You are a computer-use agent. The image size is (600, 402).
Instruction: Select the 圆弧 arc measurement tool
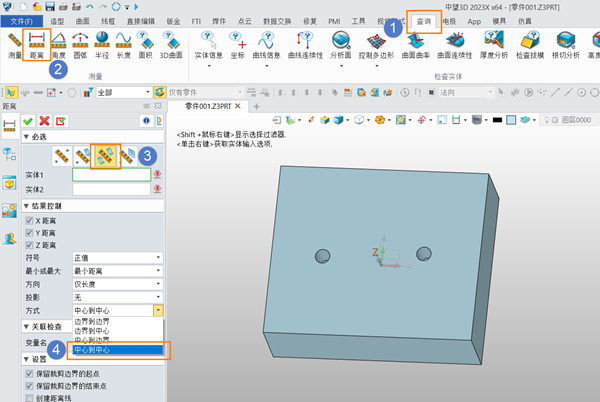pos(80,45)
